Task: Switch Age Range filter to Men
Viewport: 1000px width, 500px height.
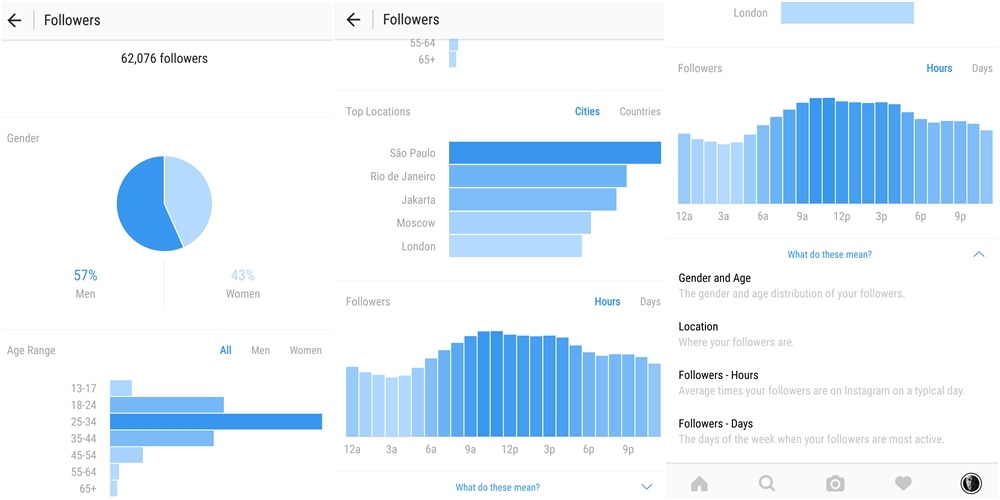Action: pos(260,351)
